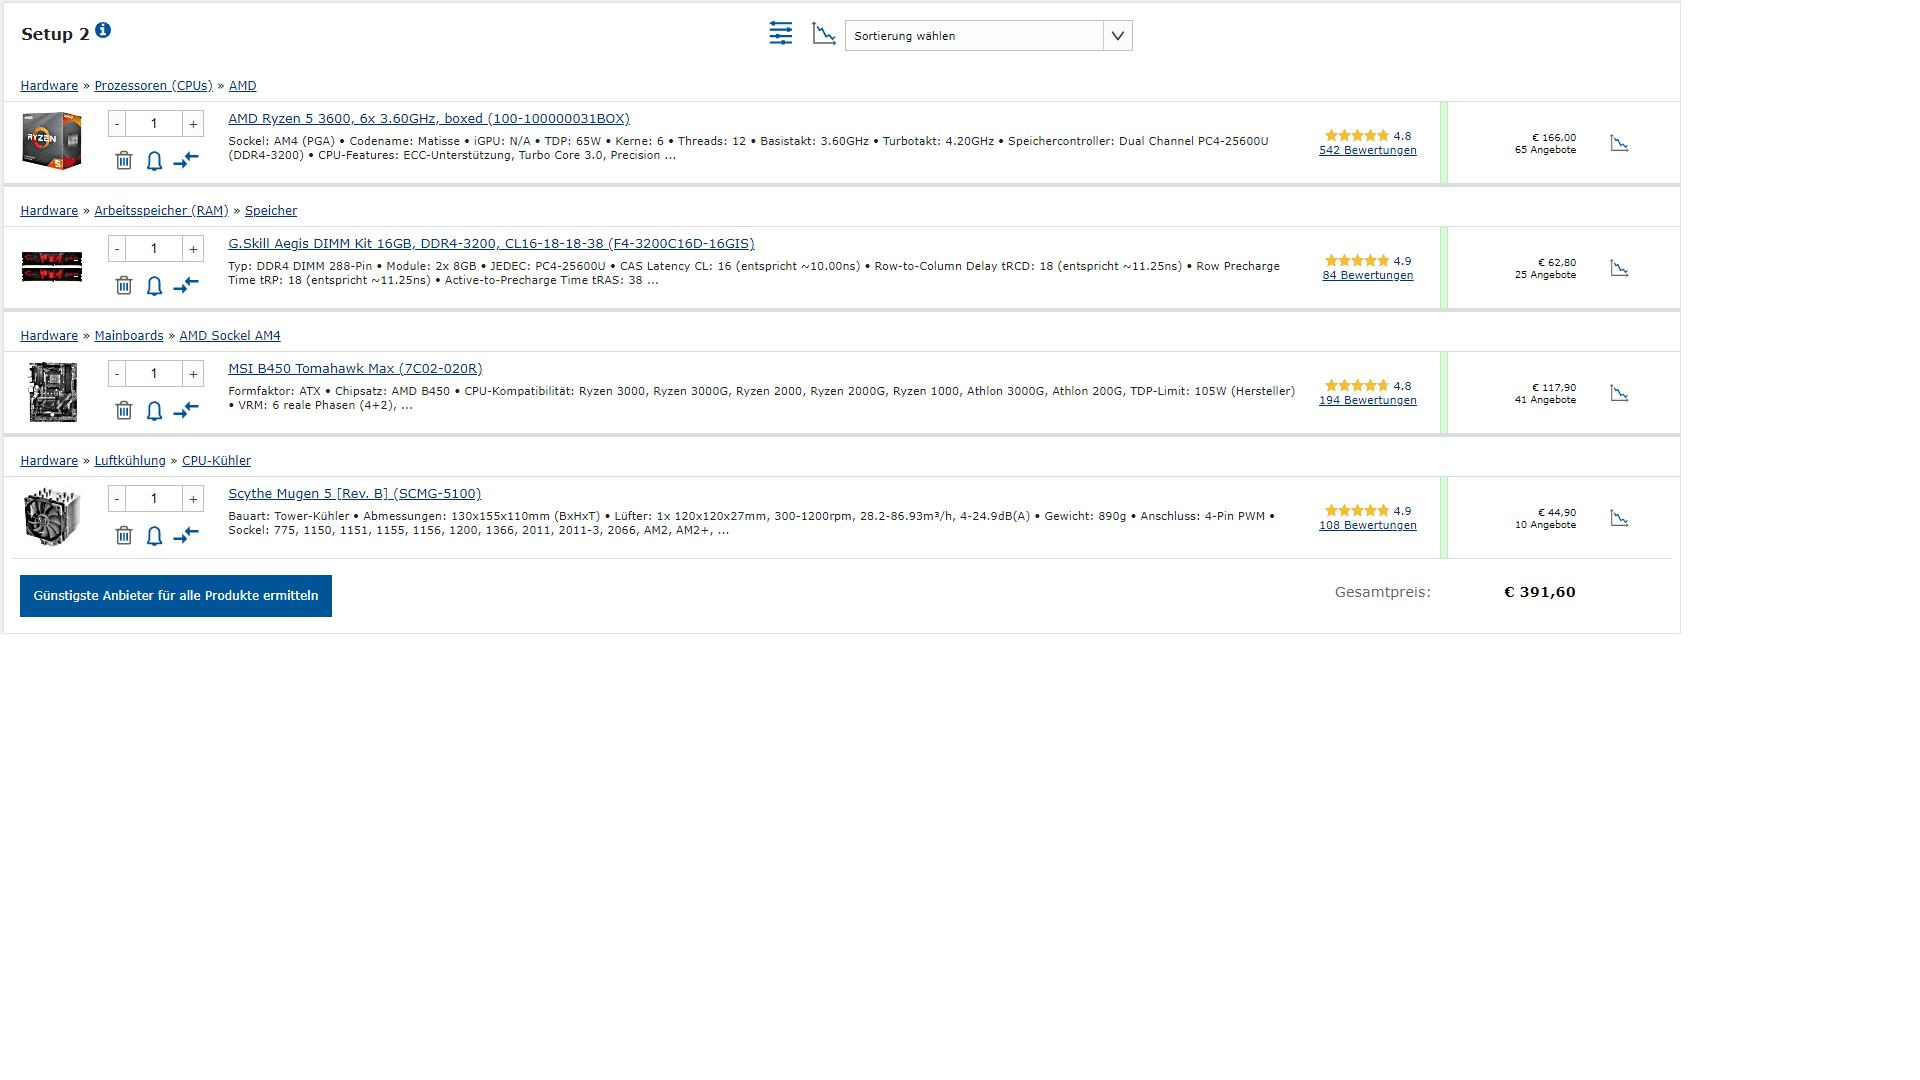This screenshot has height=1080, width=1920.
Task: Open price chart for AMD Ryzen 5 3600
Action: point(1619,143)
